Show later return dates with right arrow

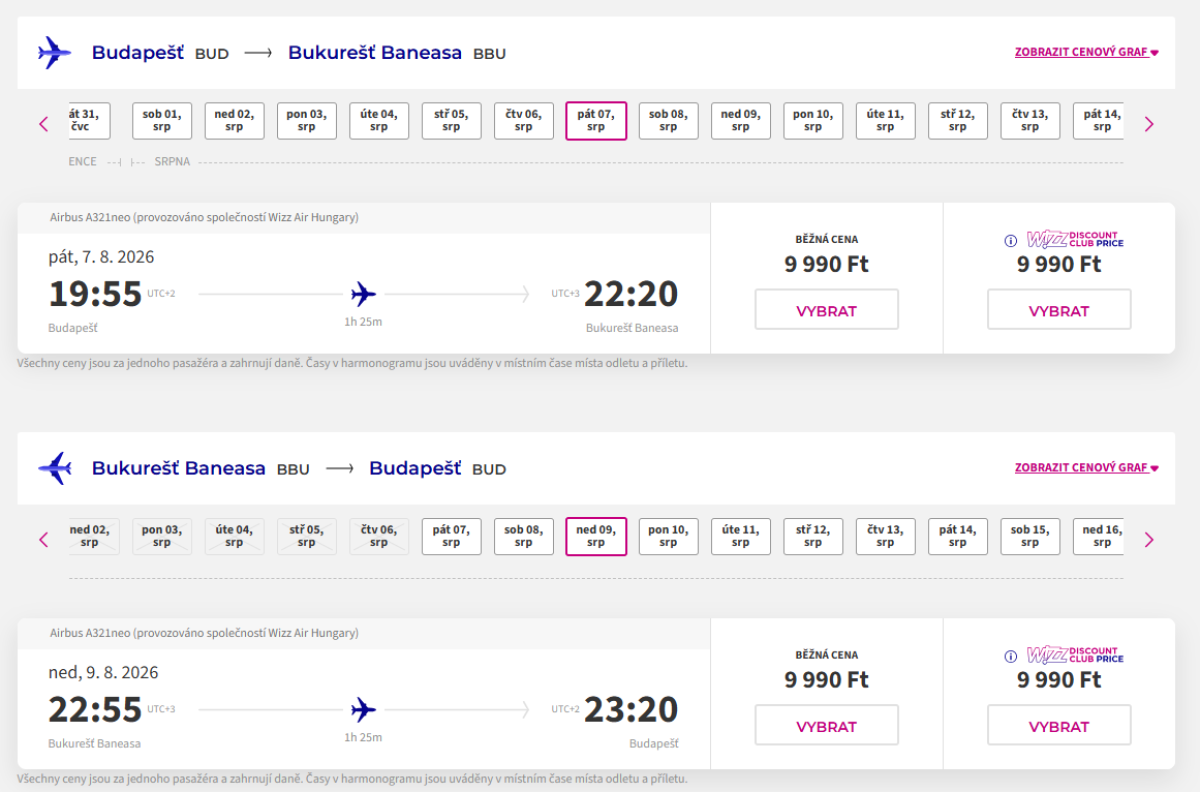click(x=1149, y=540)
